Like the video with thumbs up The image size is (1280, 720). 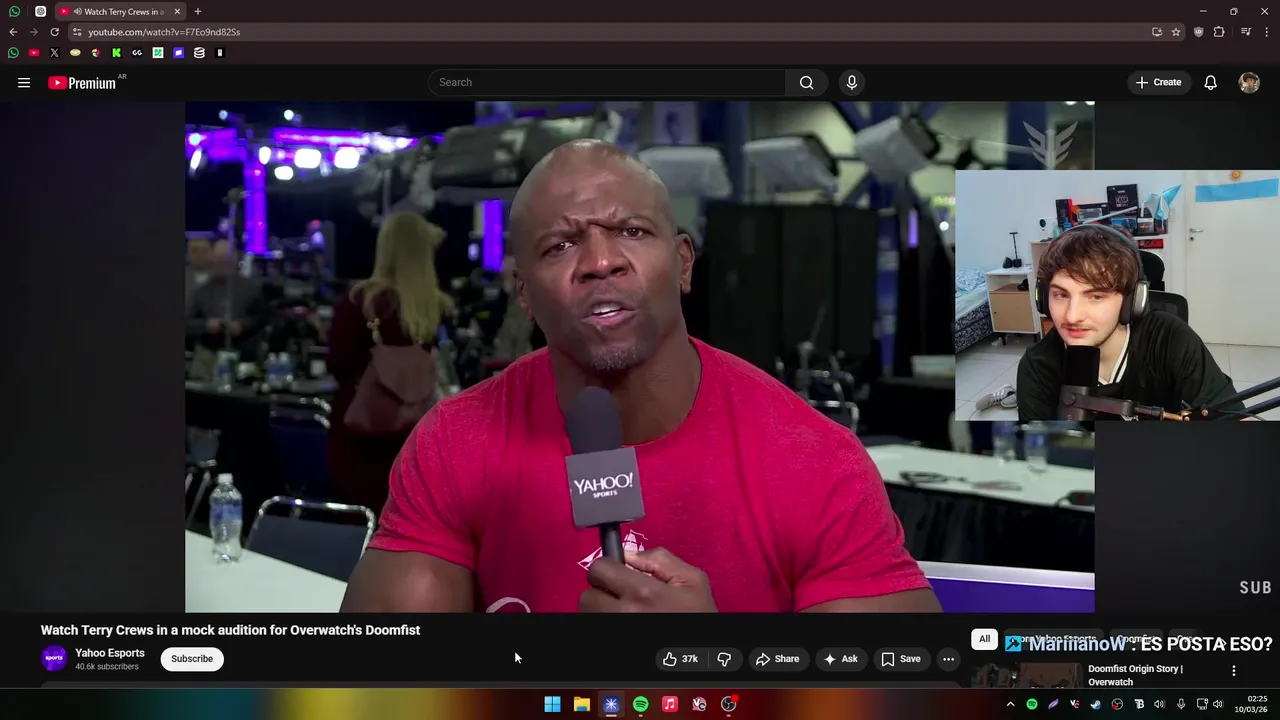tap(680, 659)
